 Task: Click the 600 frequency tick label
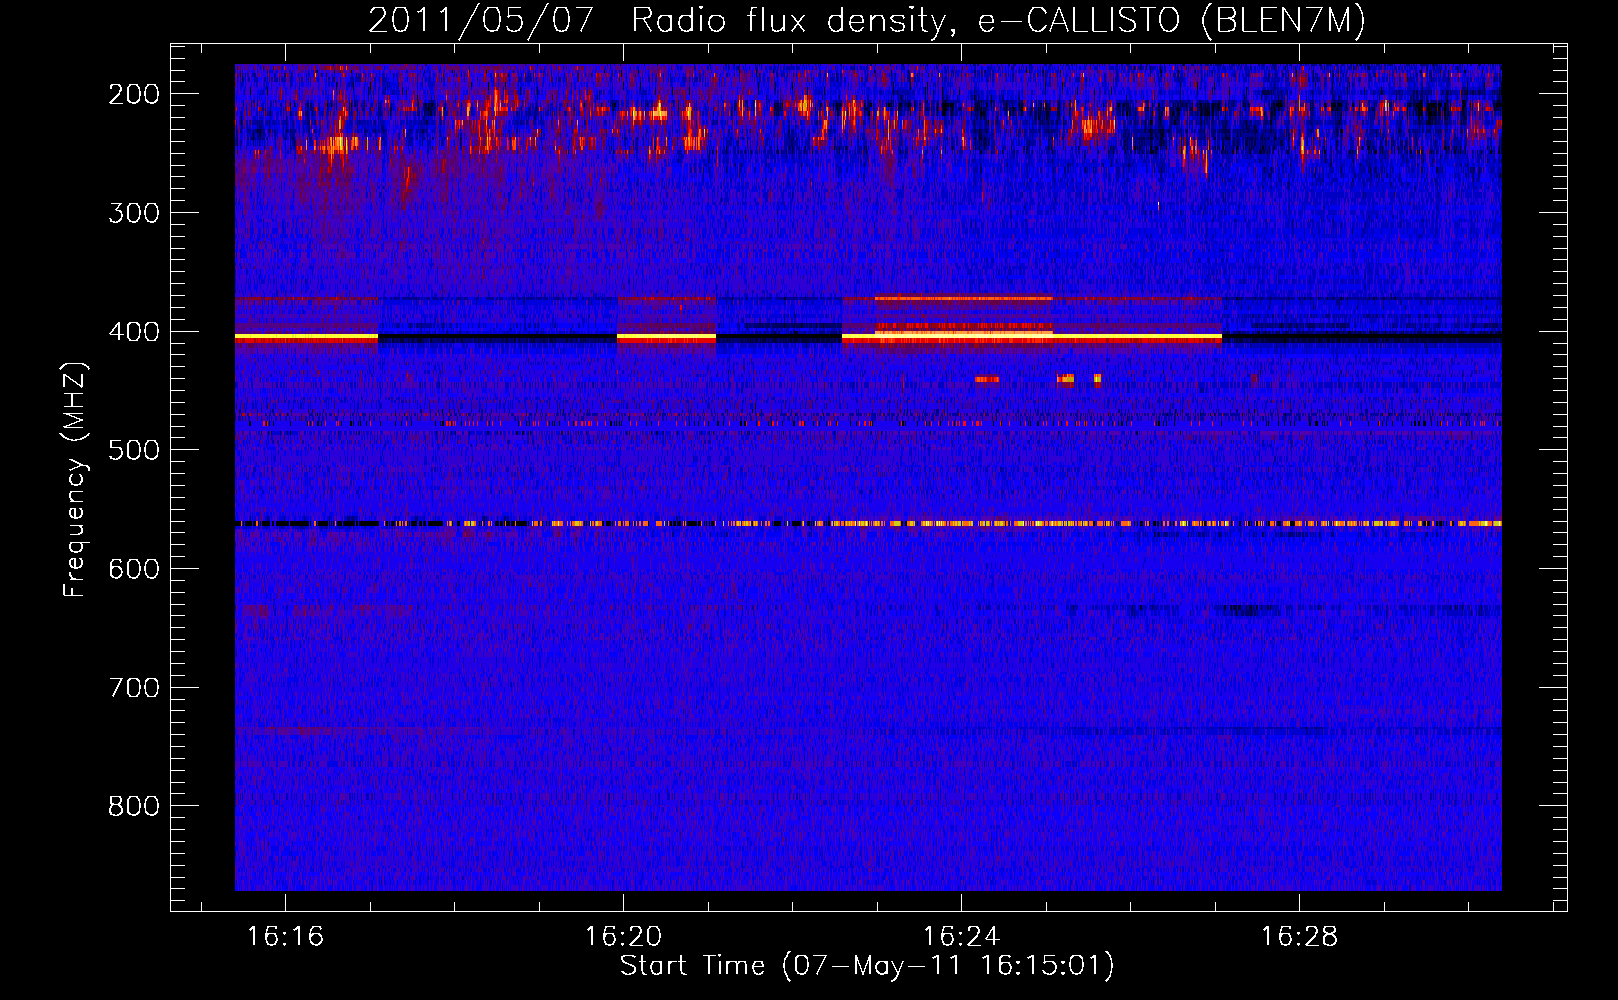(133, 569)
